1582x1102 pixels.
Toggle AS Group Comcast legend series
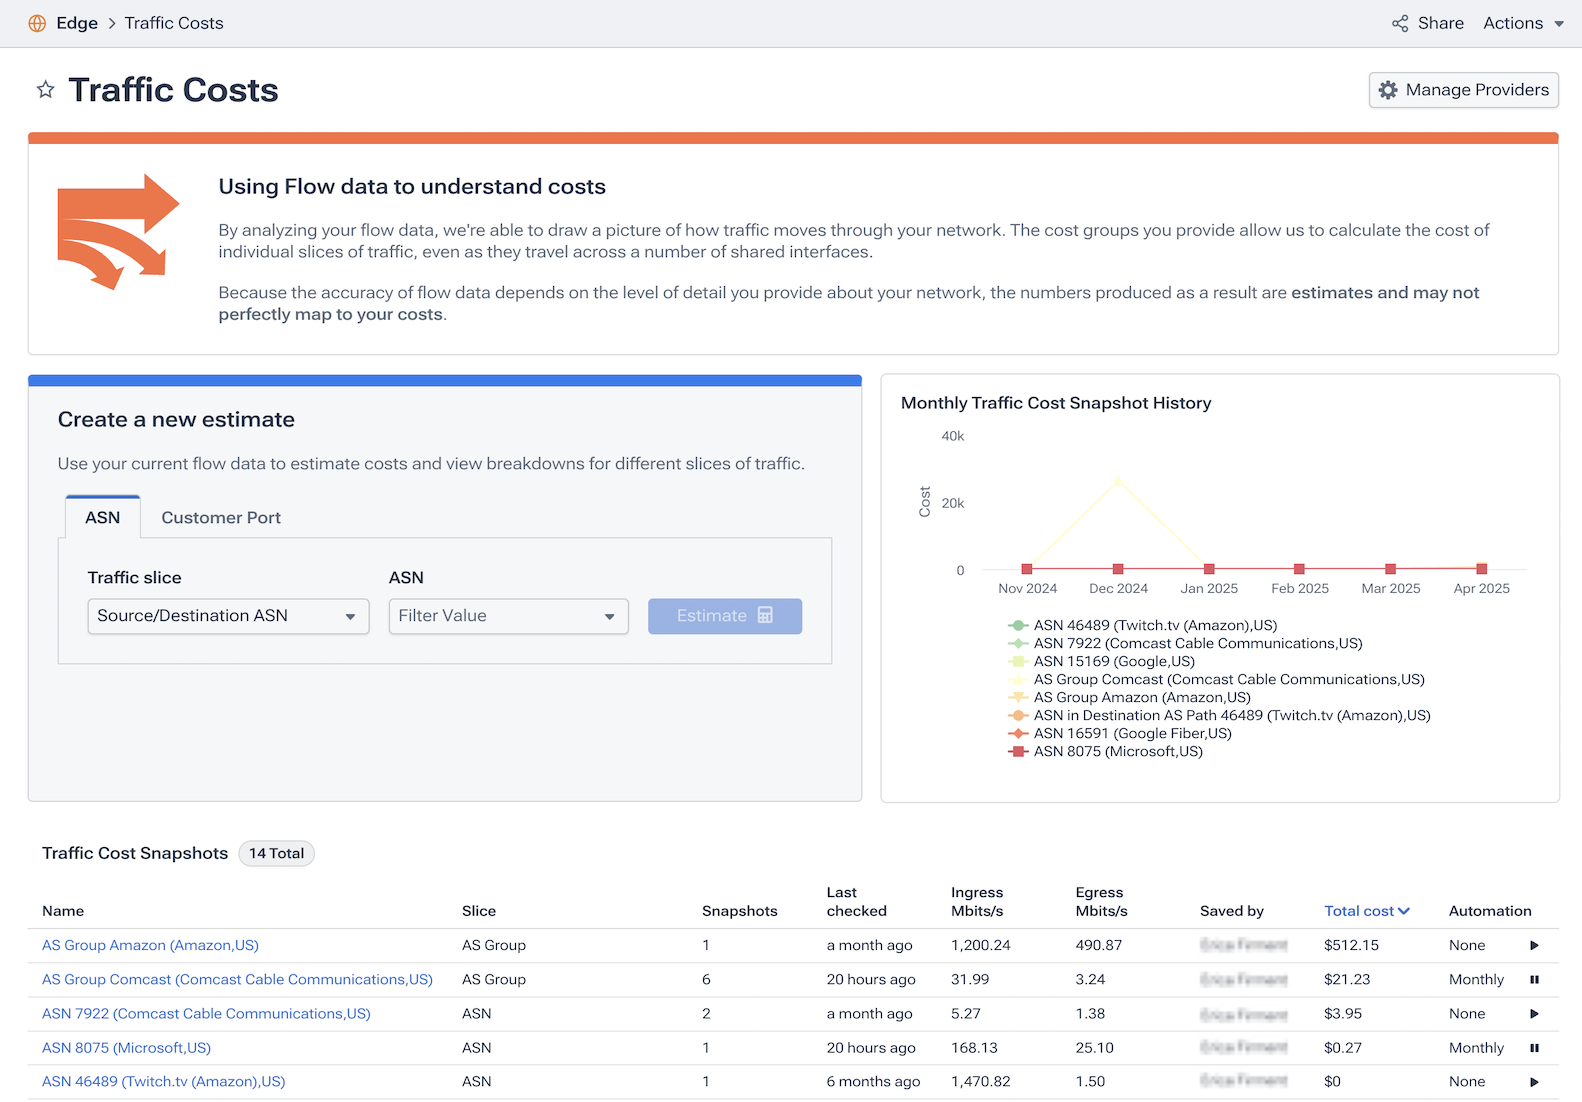tap(1216, 679)
